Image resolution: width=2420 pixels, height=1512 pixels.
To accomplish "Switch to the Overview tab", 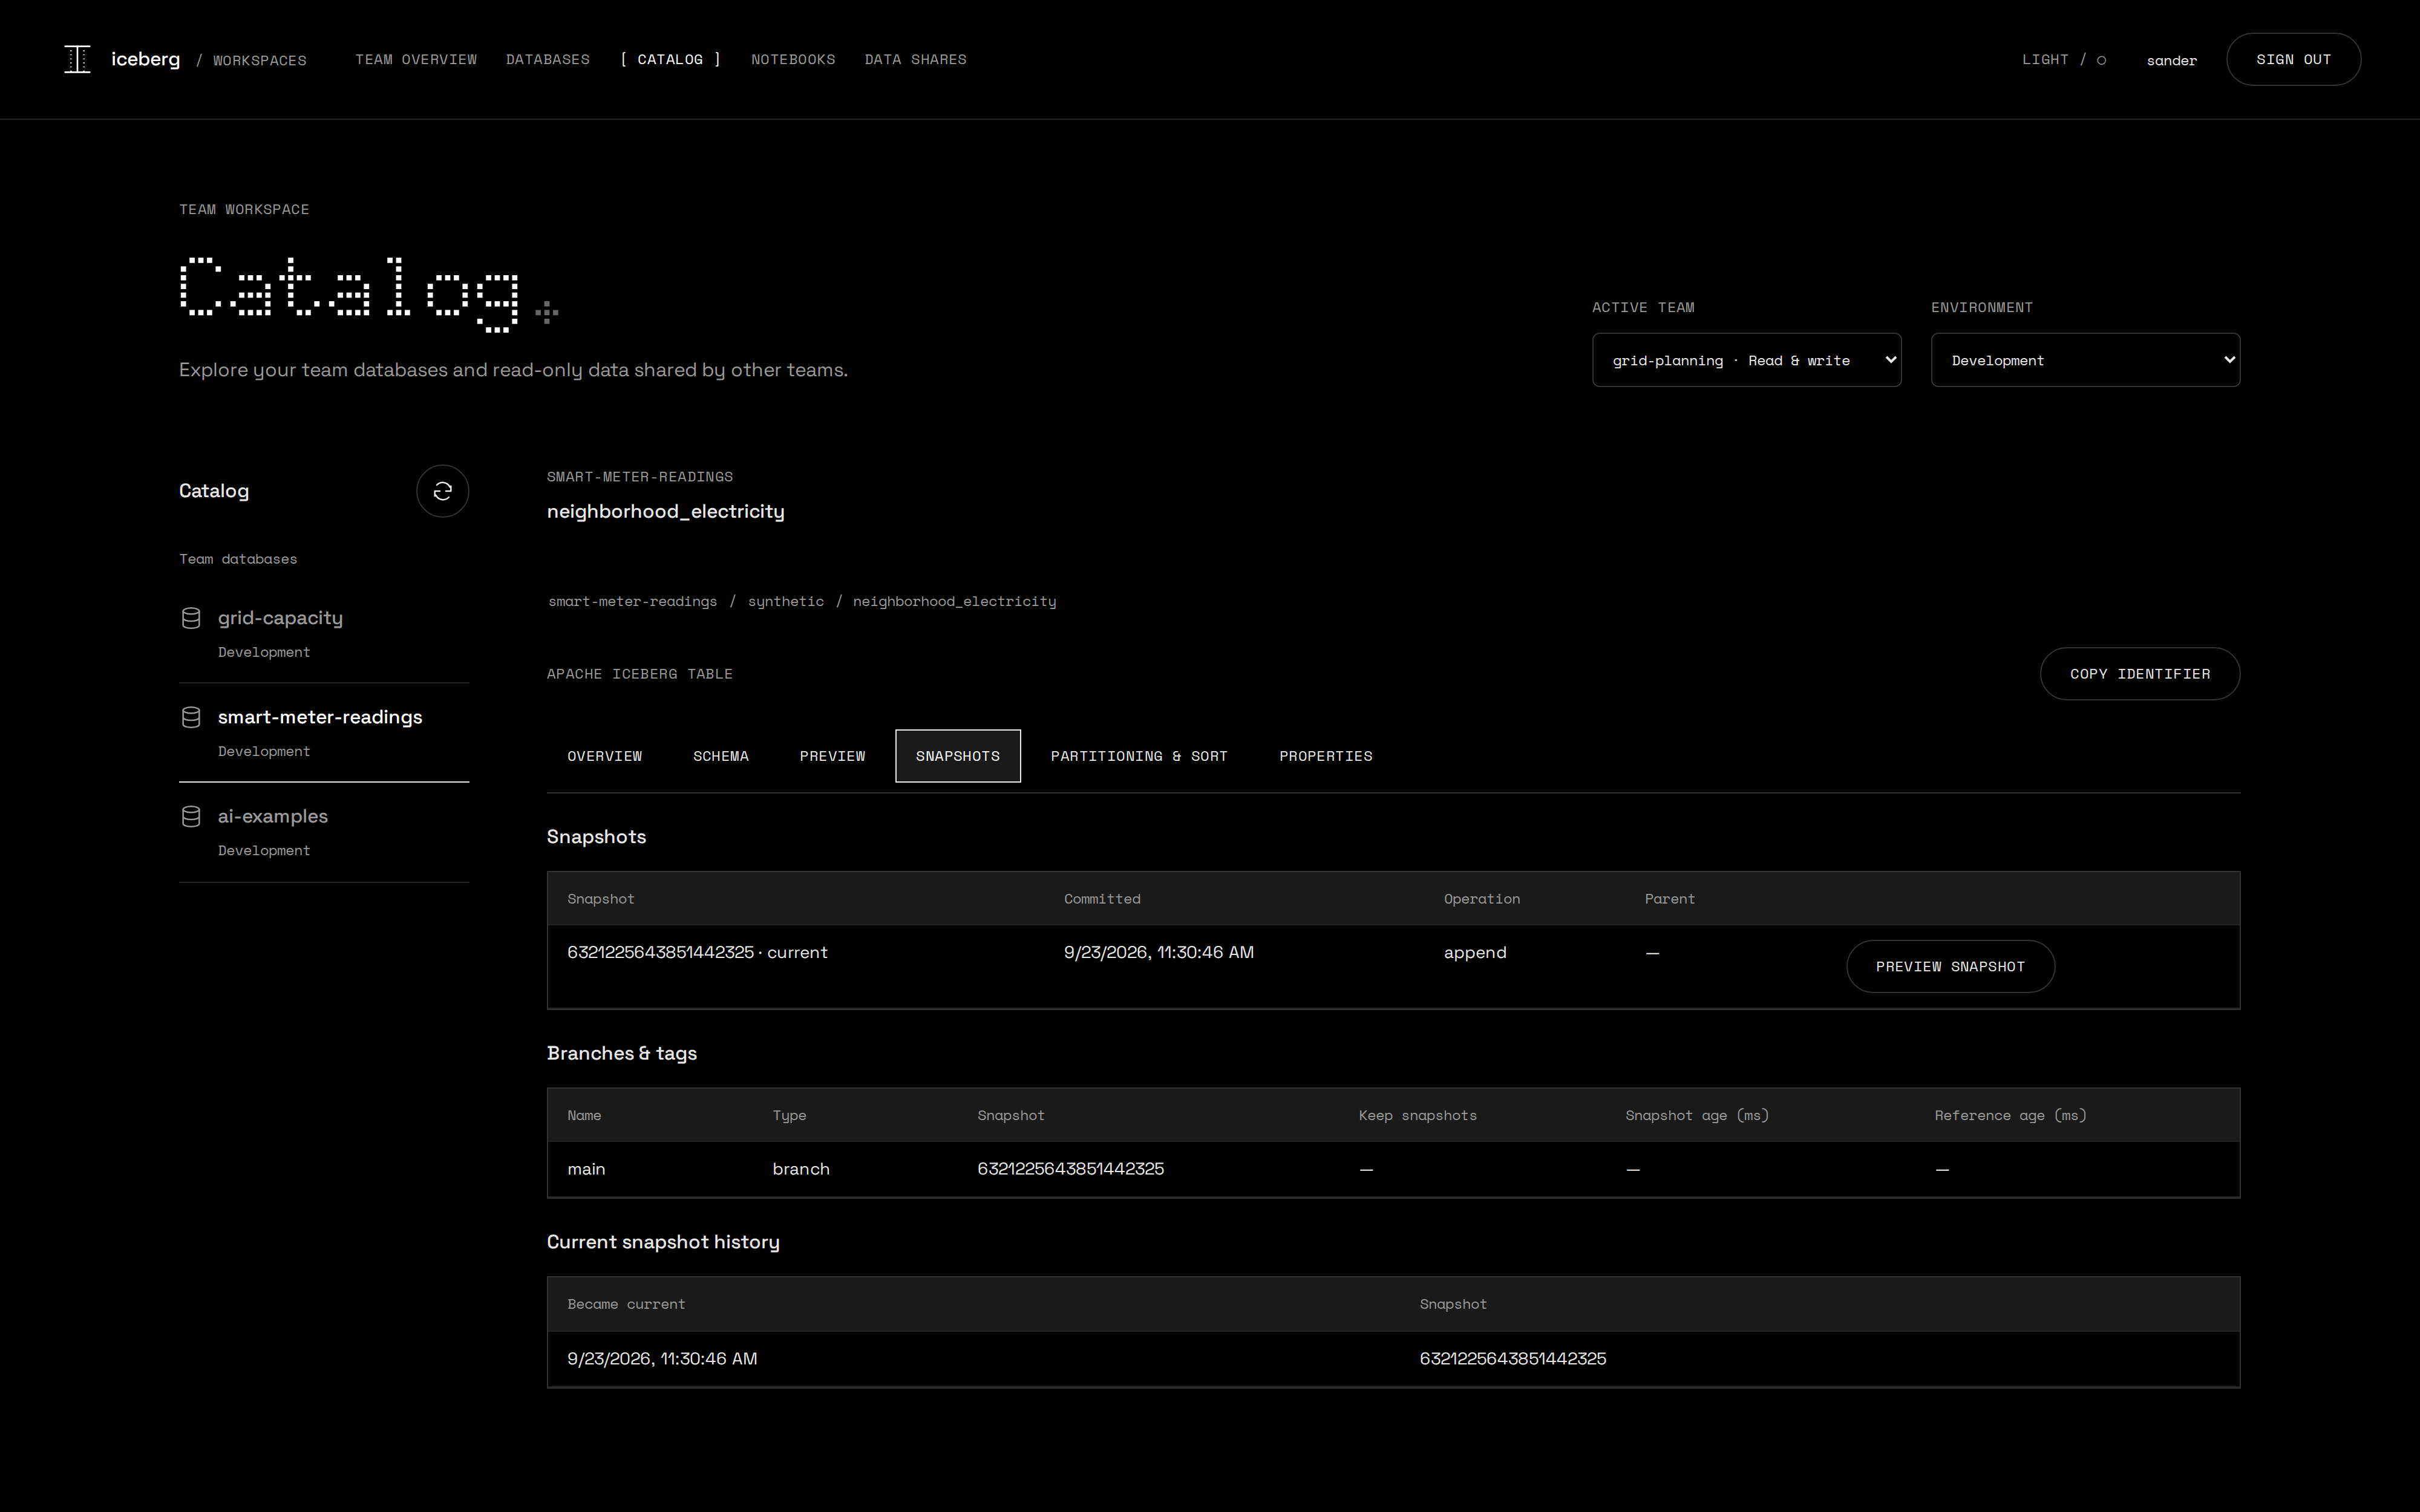I will (x=605, y=756).
